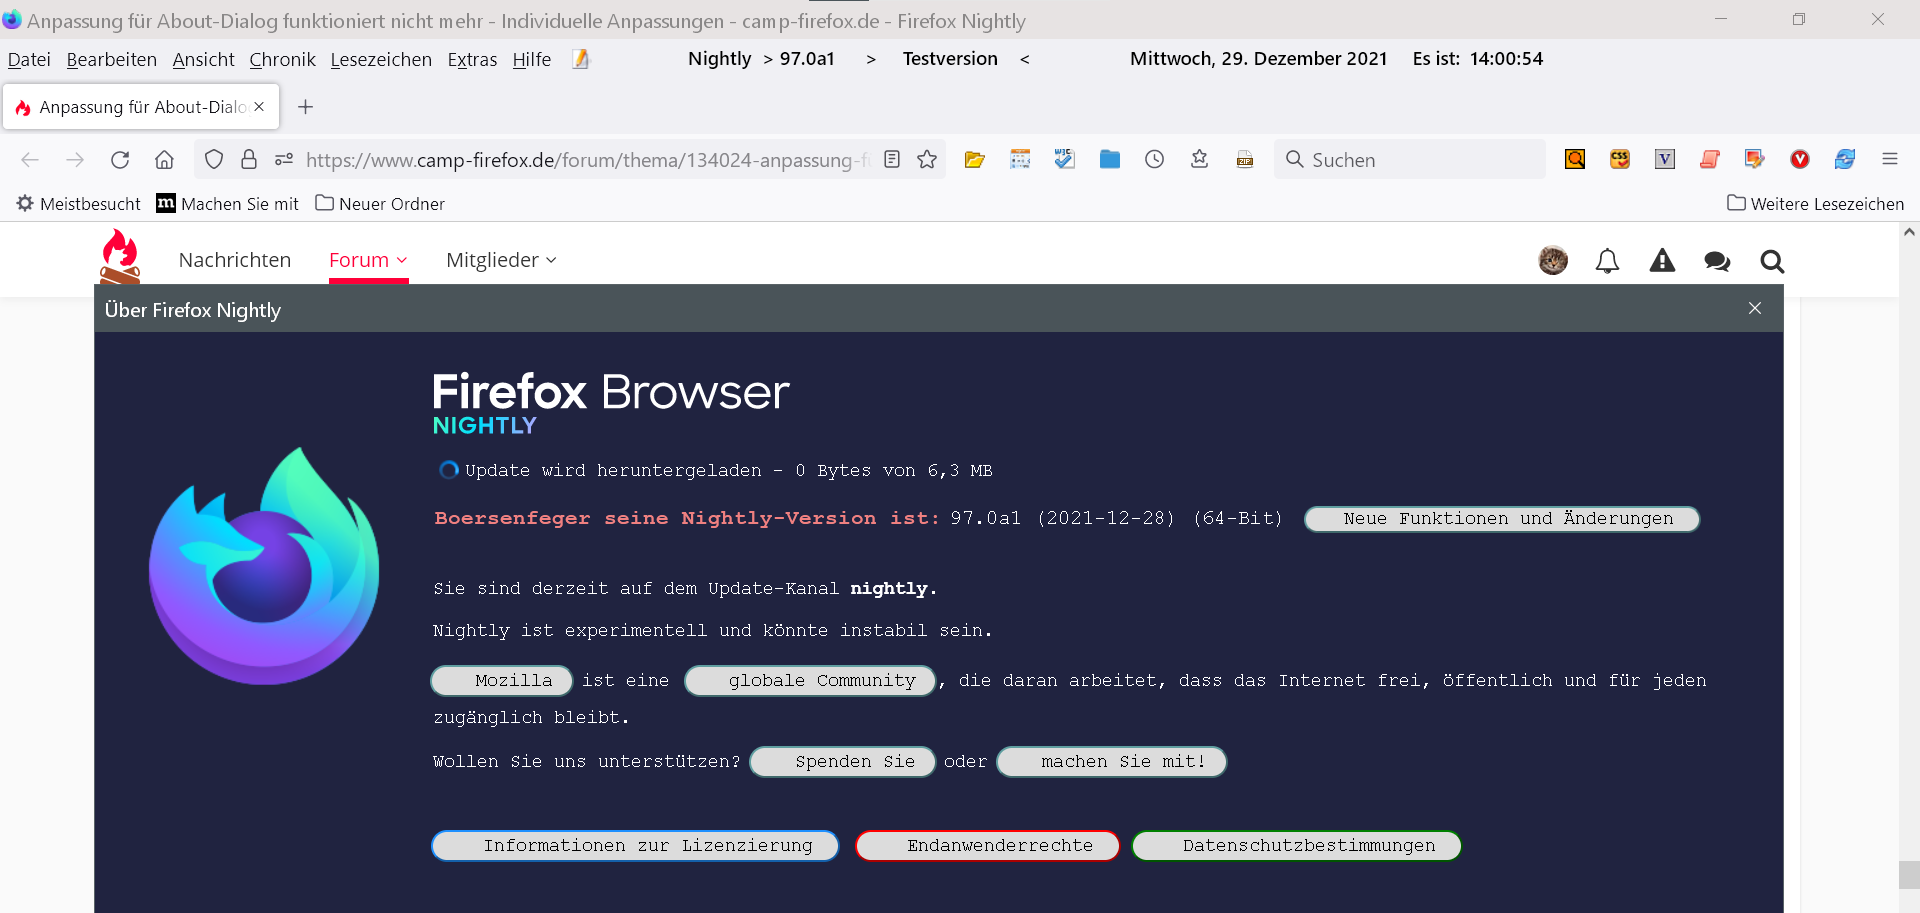Click the Datenschutzbestimmungen button

1296,846
